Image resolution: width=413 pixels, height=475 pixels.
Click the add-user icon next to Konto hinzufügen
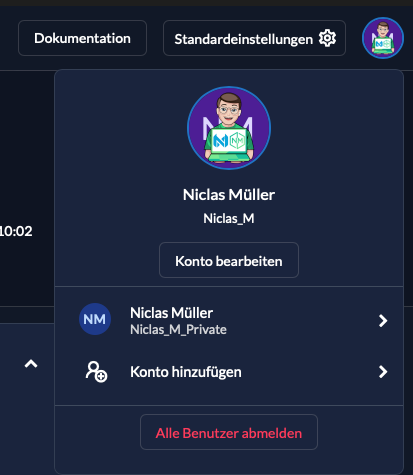click(x=96, y=372)
